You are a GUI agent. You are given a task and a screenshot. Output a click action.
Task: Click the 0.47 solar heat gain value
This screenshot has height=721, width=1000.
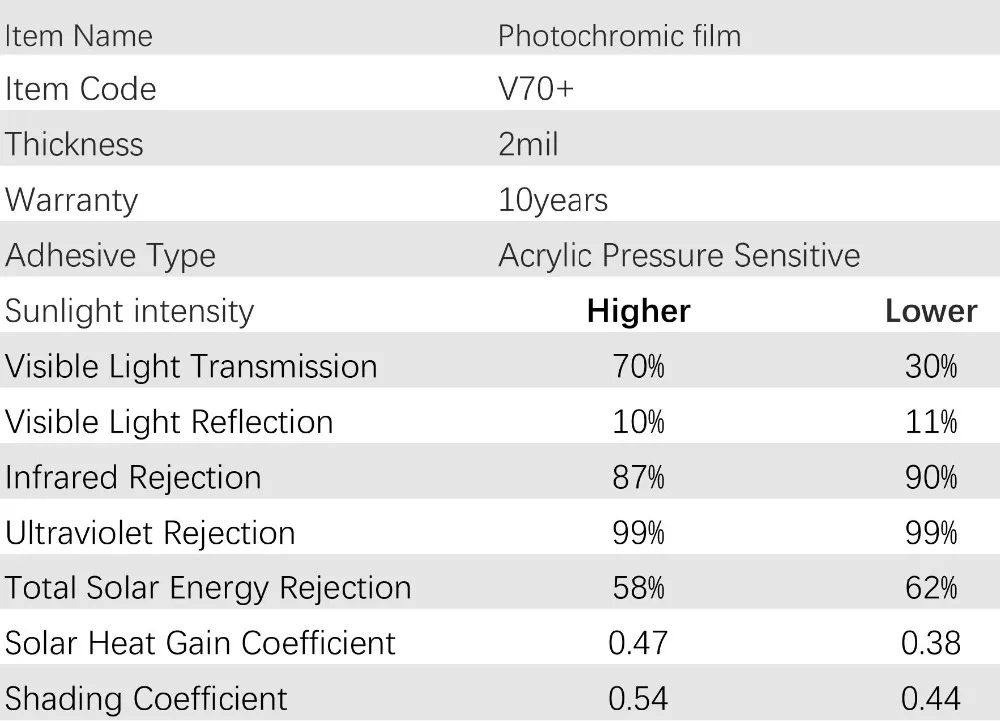[x=638, y=643]
